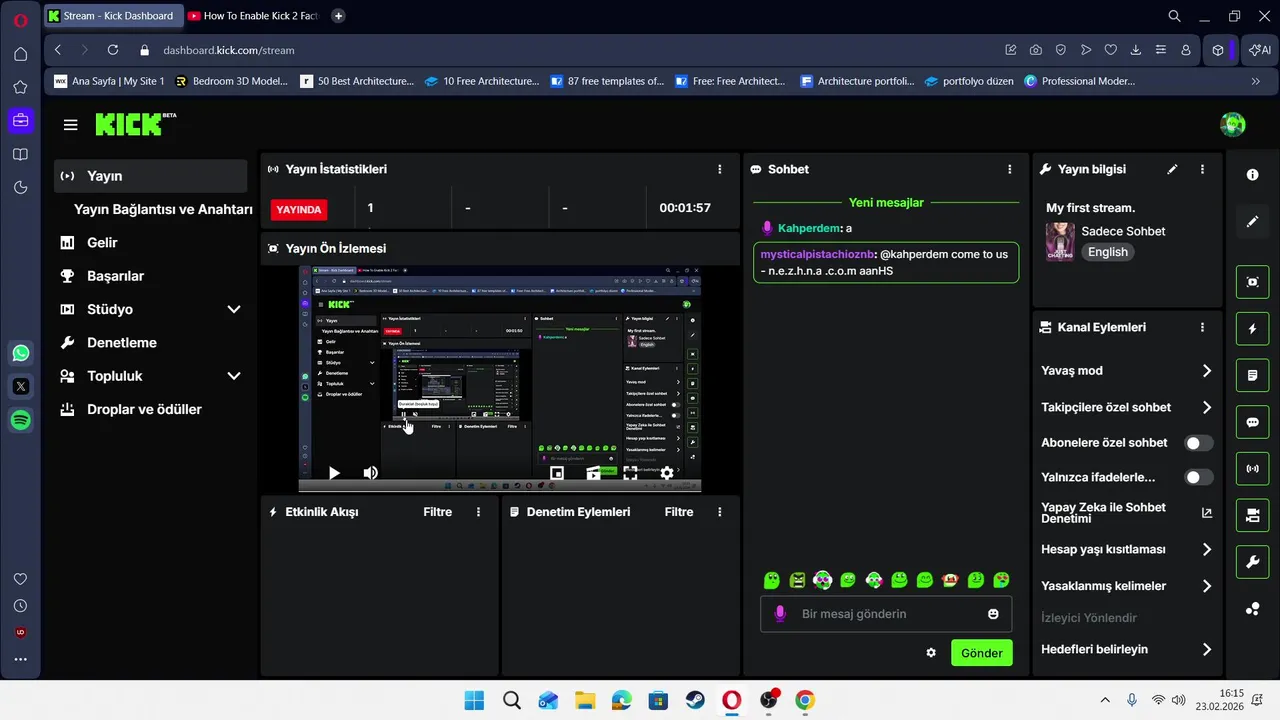Edit stream info with pencil icon in Yayın bilgisi
The width and height of the screenshot is (1280, 720).
click(1173, 169)
